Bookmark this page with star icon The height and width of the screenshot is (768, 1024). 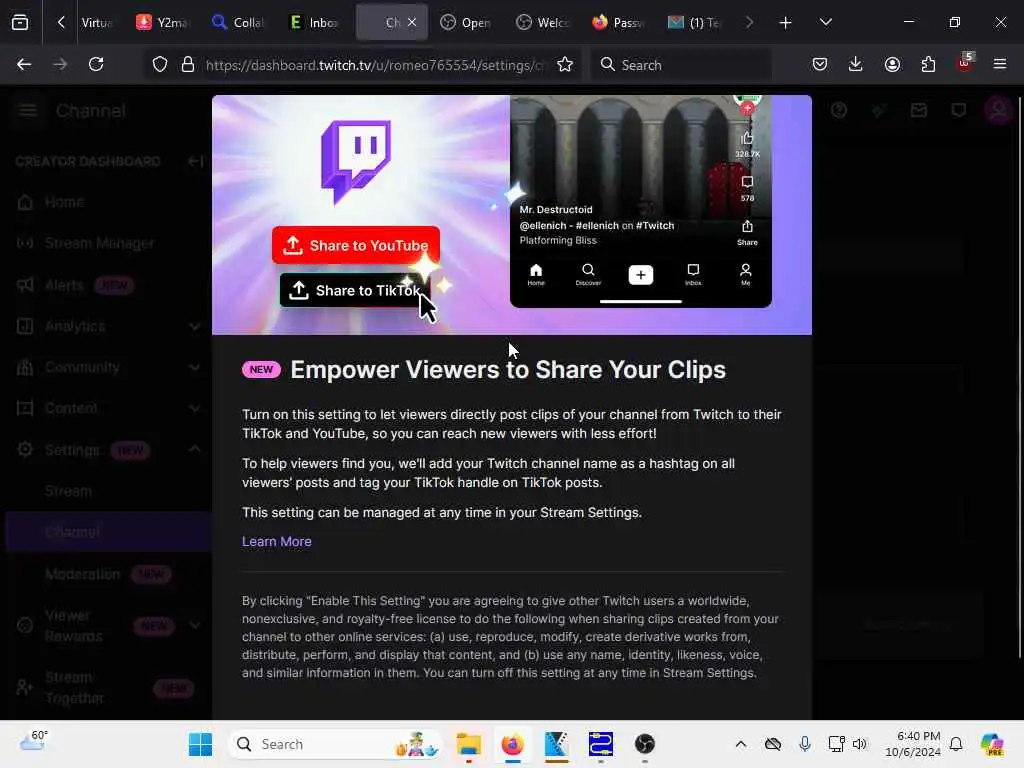pyautogui.click(x=565, y=65)
